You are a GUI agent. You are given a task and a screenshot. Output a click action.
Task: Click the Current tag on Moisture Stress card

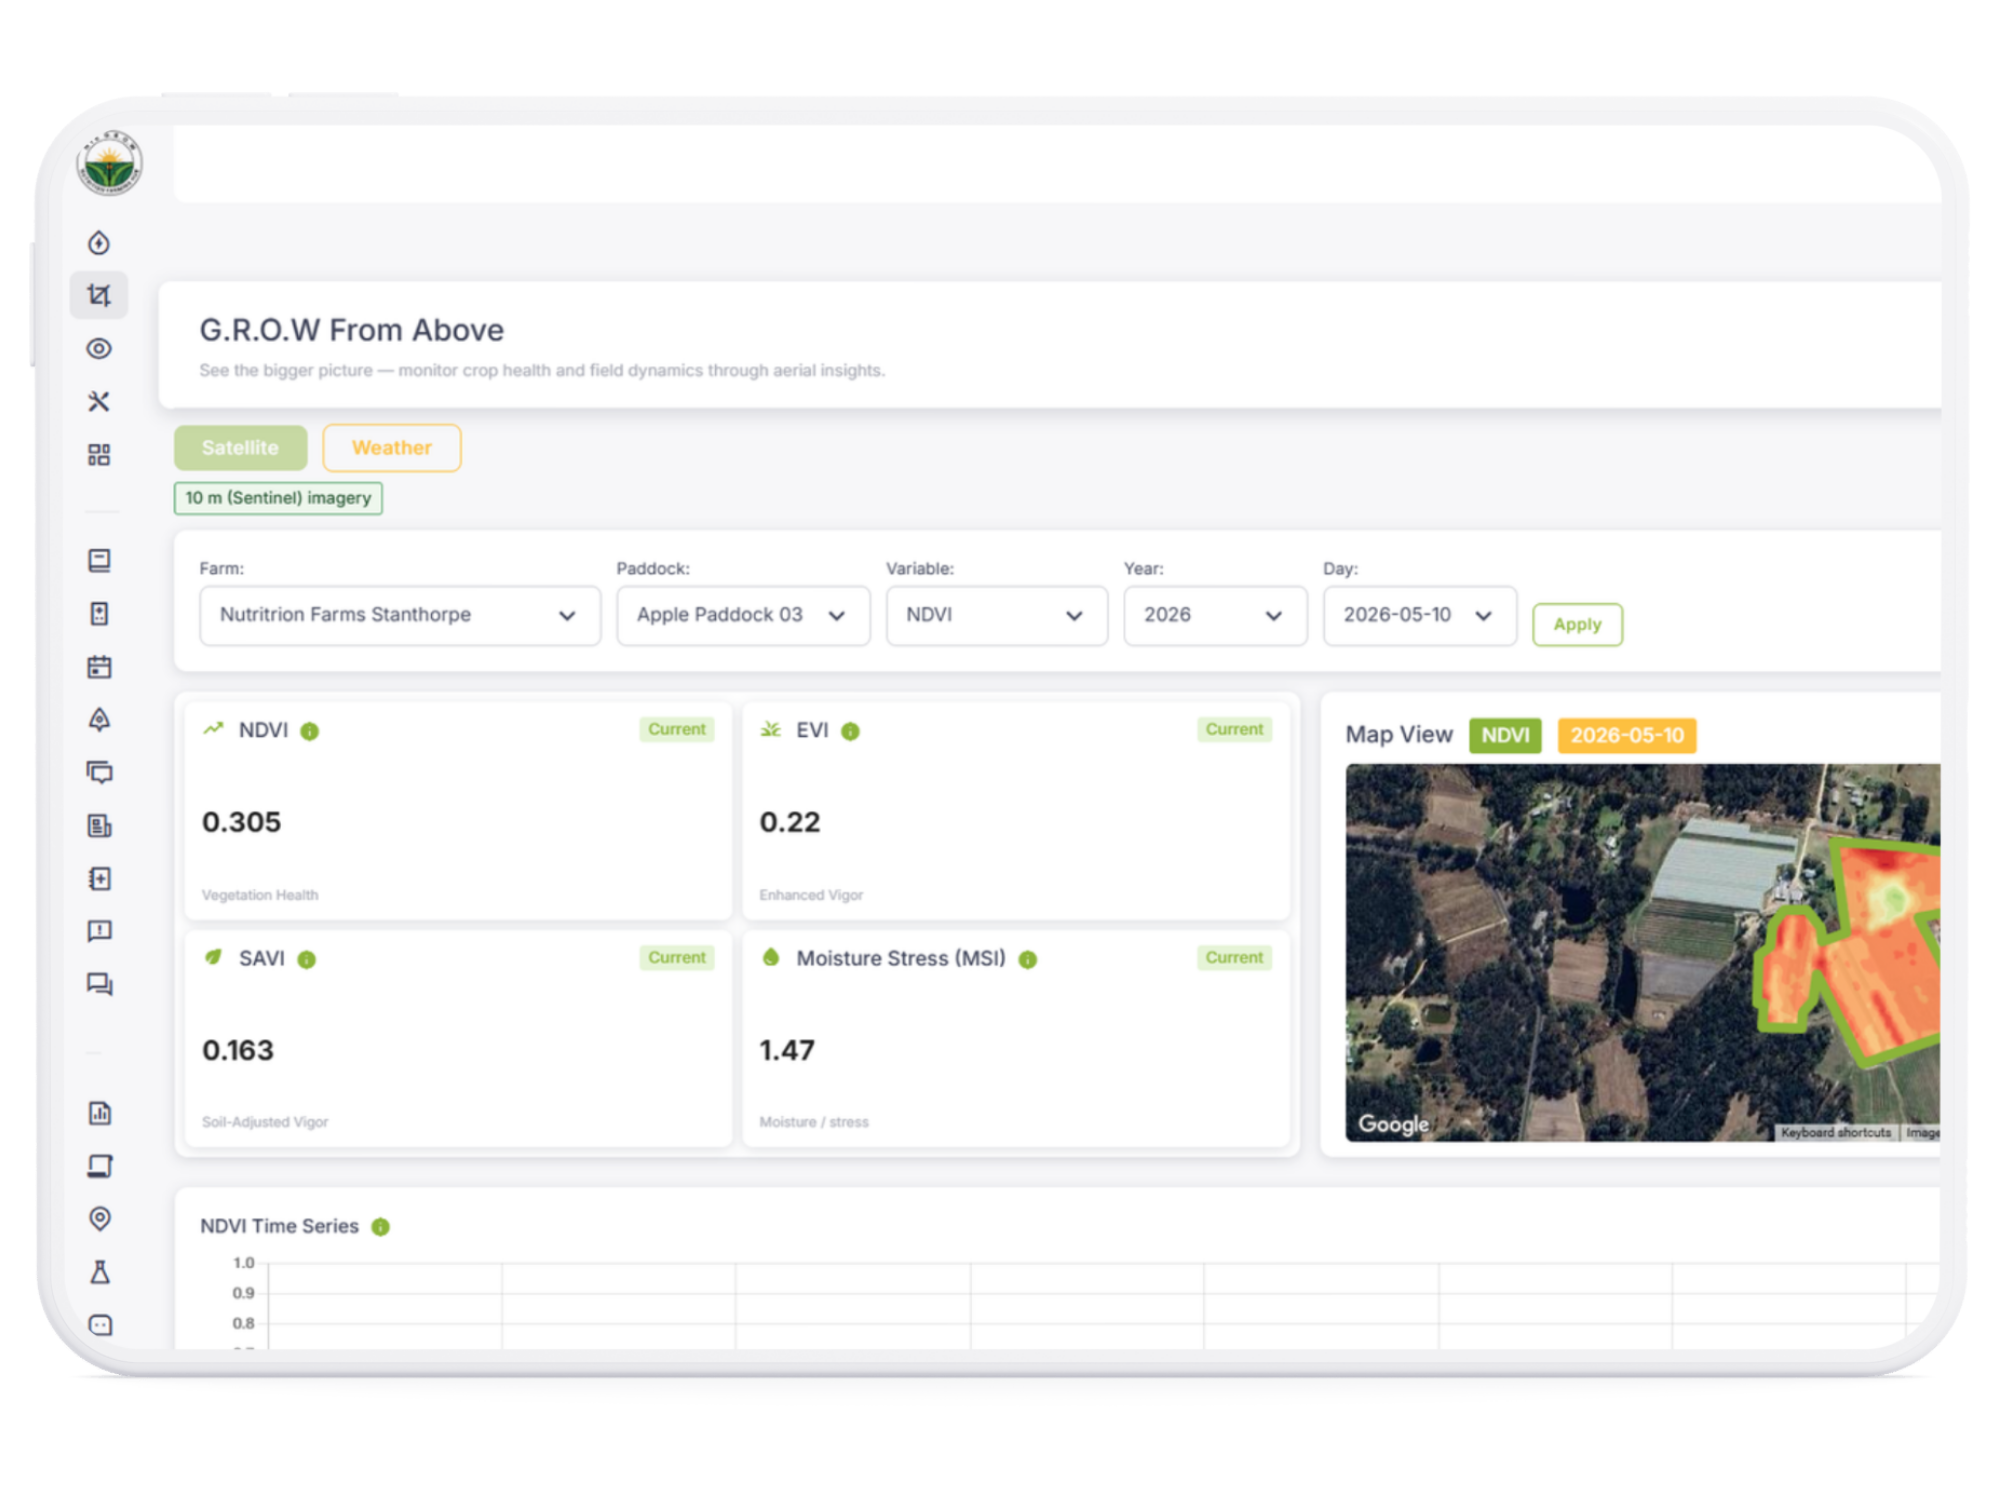(x=1235, y=958)
